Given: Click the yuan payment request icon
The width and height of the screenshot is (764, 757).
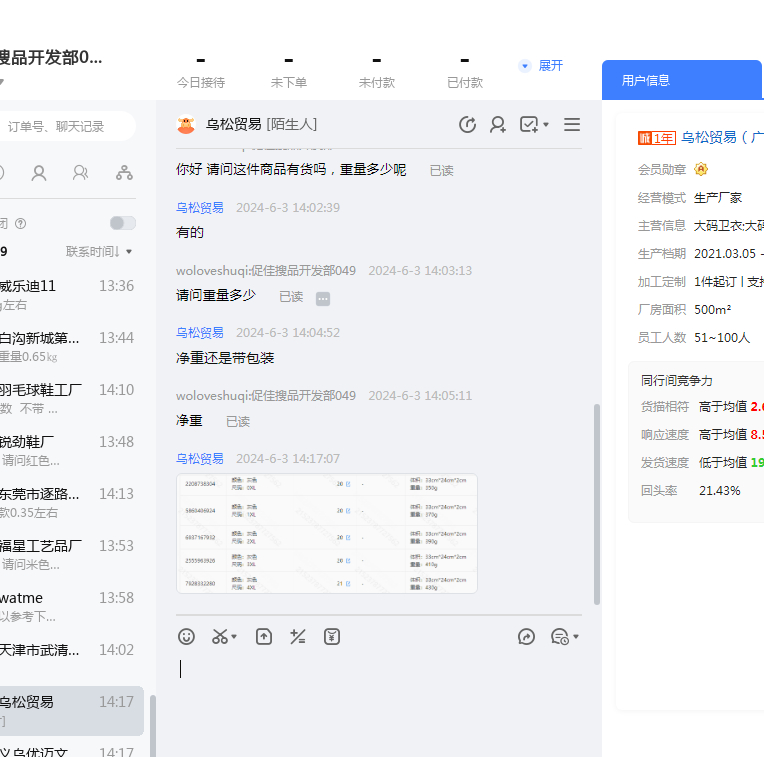Looking at the screenshot, I should click(x=332, y=636).
